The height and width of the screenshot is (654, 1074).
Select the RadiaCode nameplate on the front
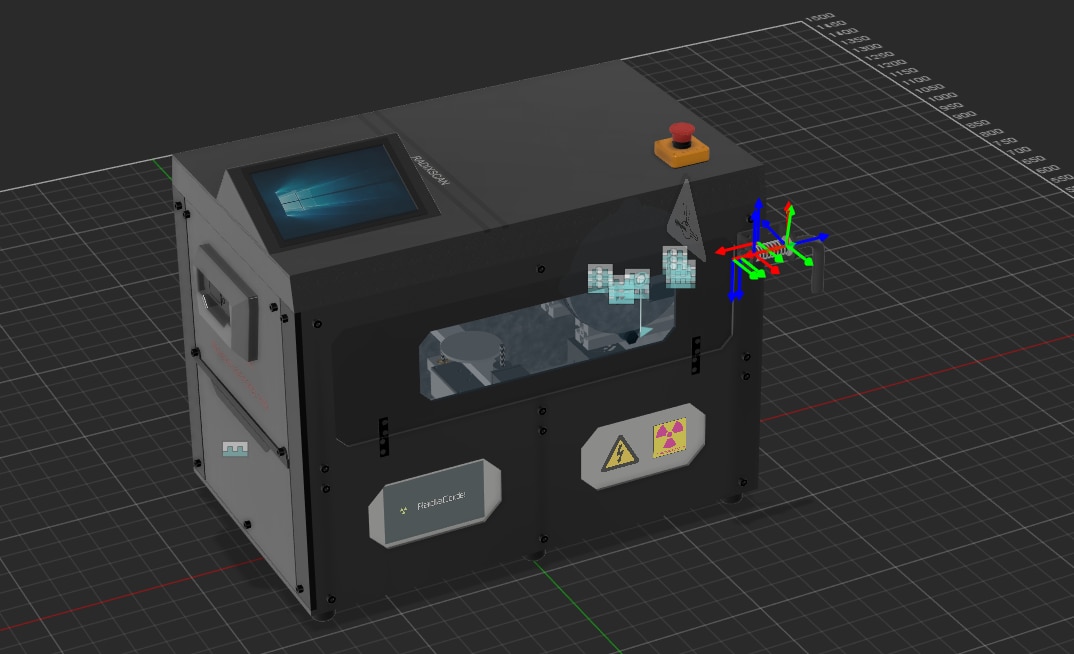436,503
